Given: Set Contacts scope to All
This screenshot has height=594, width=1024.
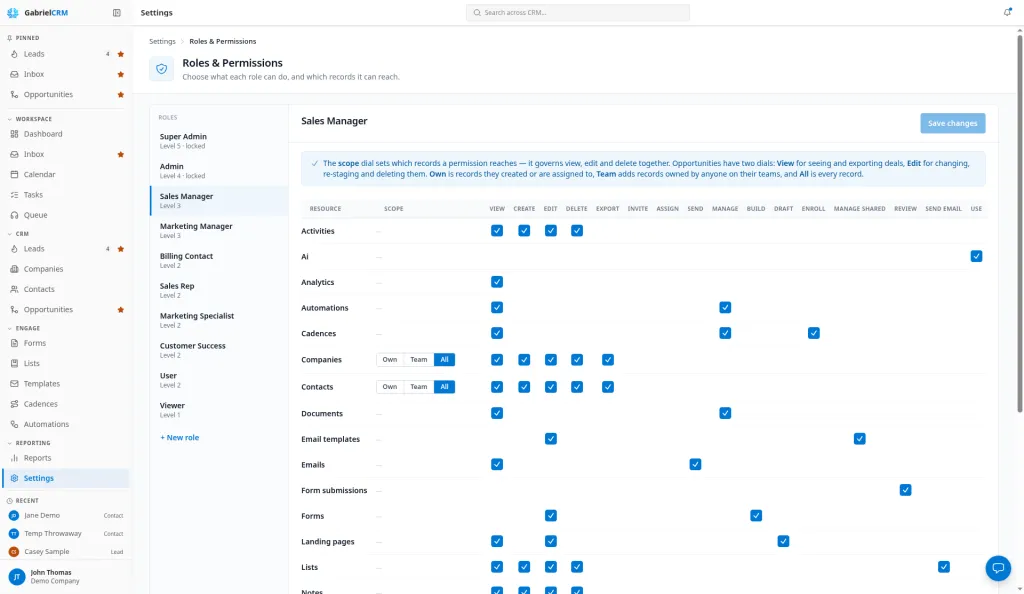Looking at the screenshot, I should point(444,387).
